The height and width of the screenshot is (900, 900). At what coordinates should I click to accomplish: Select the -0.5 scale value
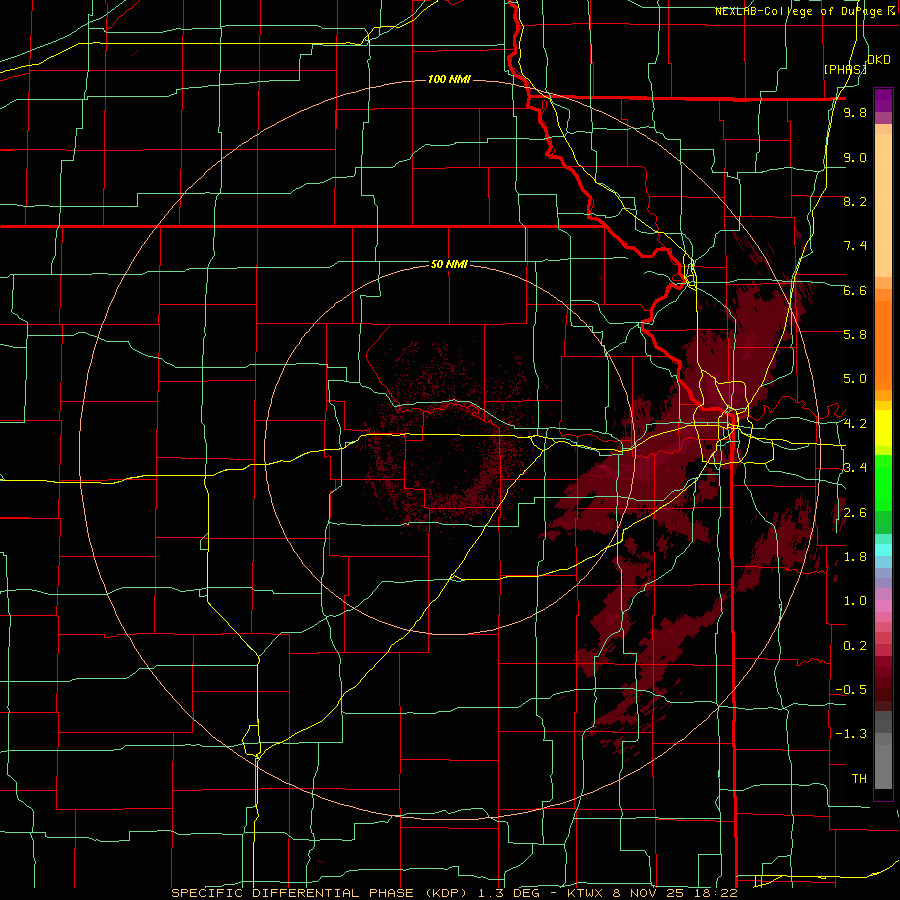point(851,690)
